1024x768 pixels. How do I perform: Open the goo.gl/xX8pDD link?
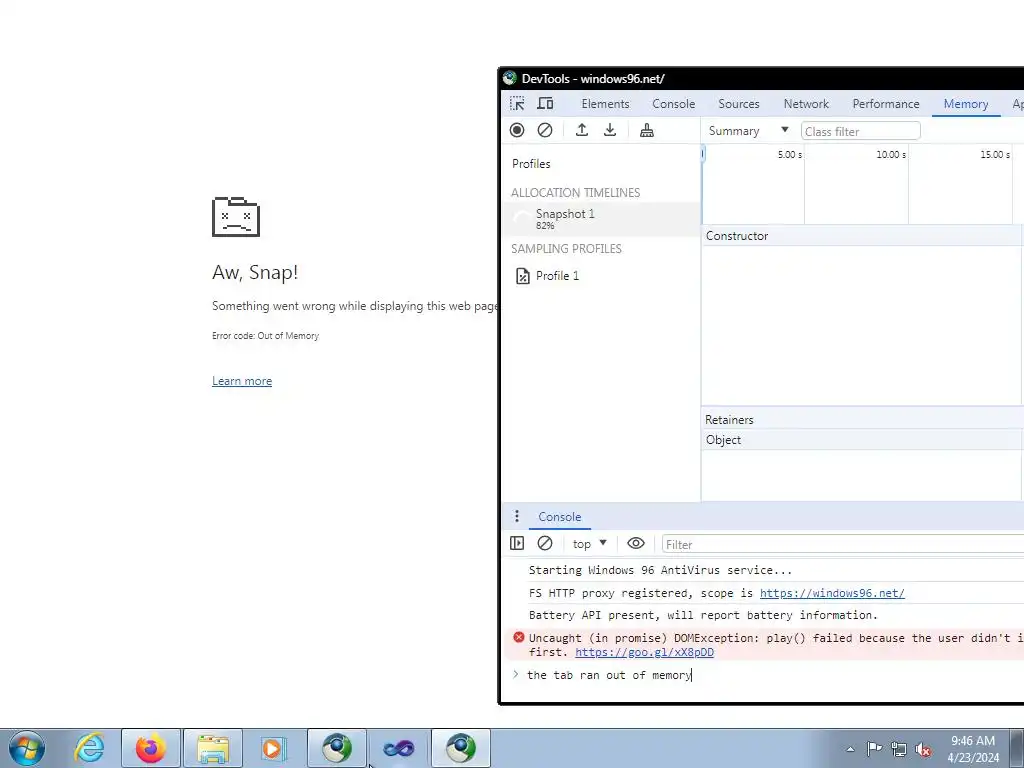(x=644, y=652)
